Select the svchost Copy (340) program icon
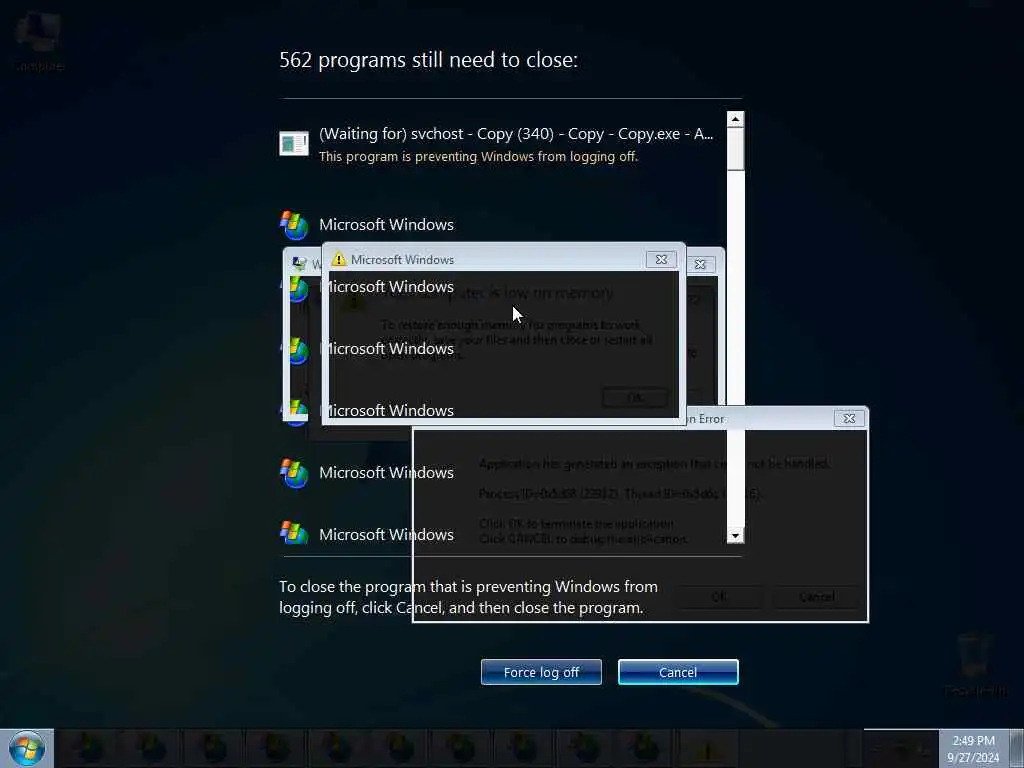This screenshot has width=1024, height=768. [294, 143]
